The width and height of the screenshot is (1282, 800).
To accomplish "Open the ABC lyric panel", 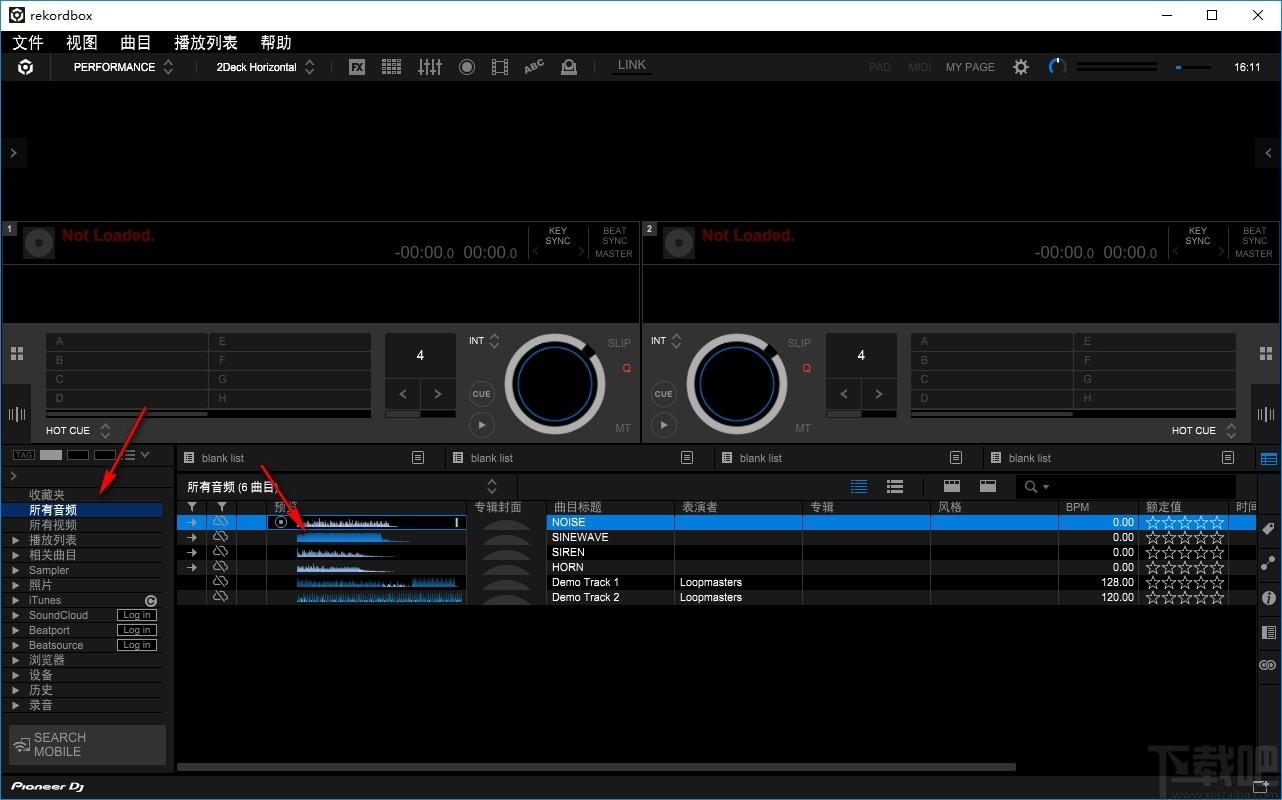I will coord(534,67).
